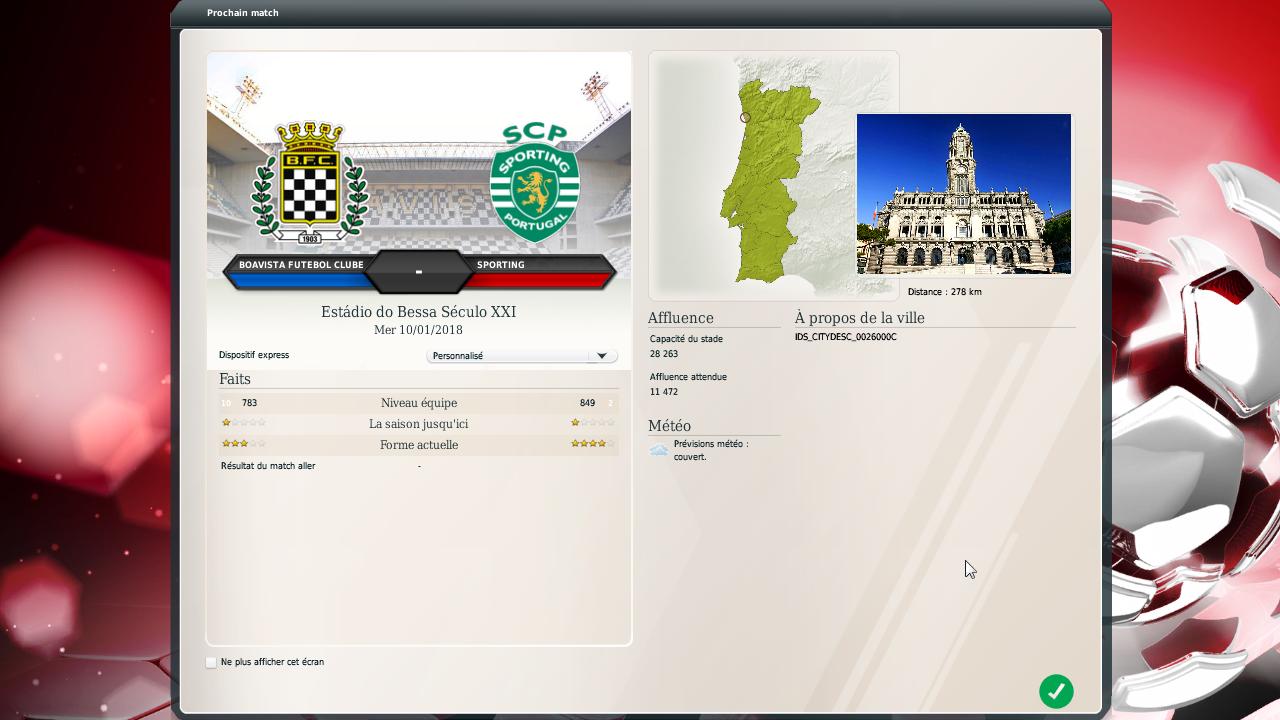The height and width of the screenshot is (720, 1280).
Task: Click the expected attendance value 11 472
Action: tap(664, 392)
